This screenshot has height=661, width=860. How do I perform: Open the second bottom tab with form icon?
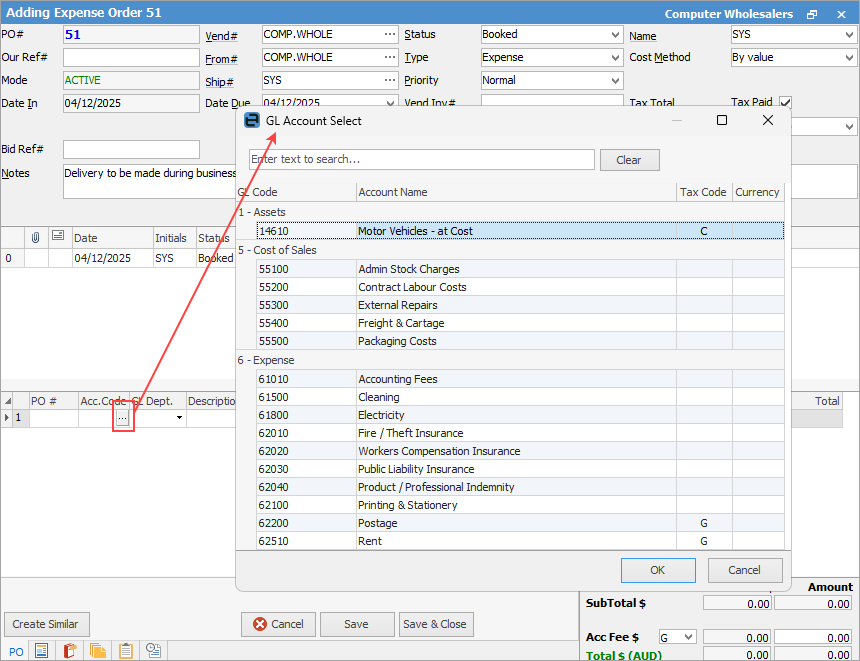click(x=42, y=651)
